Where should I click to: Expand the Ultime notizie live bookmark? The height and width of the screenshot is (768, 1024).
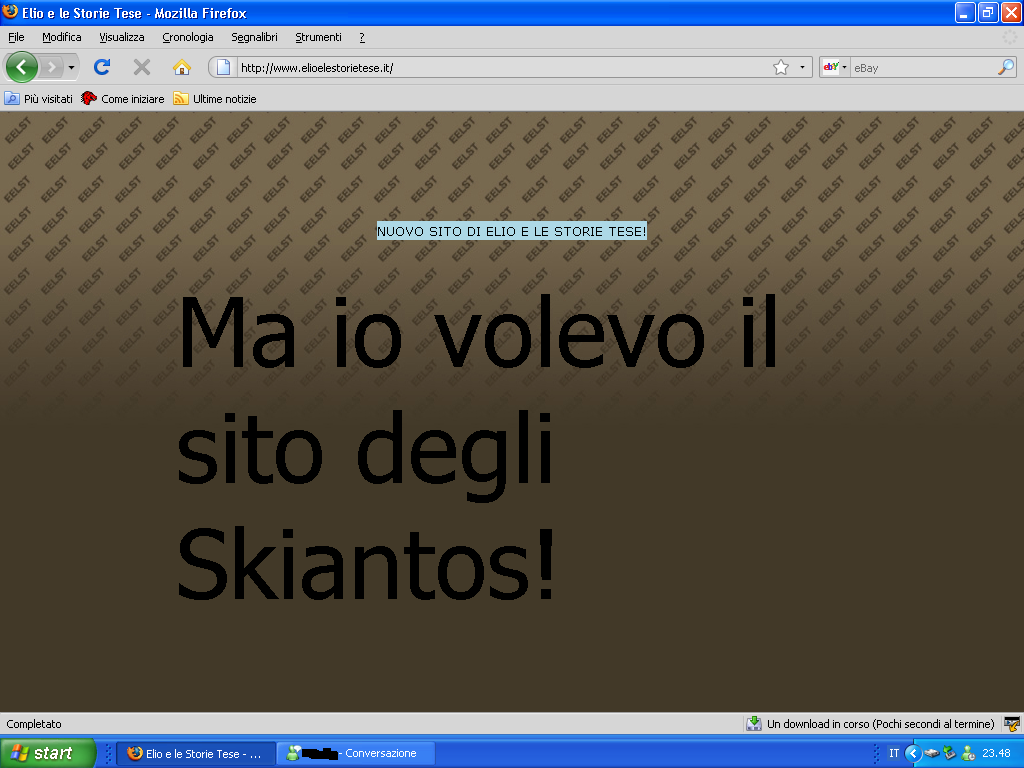click(x=215, y=99)
